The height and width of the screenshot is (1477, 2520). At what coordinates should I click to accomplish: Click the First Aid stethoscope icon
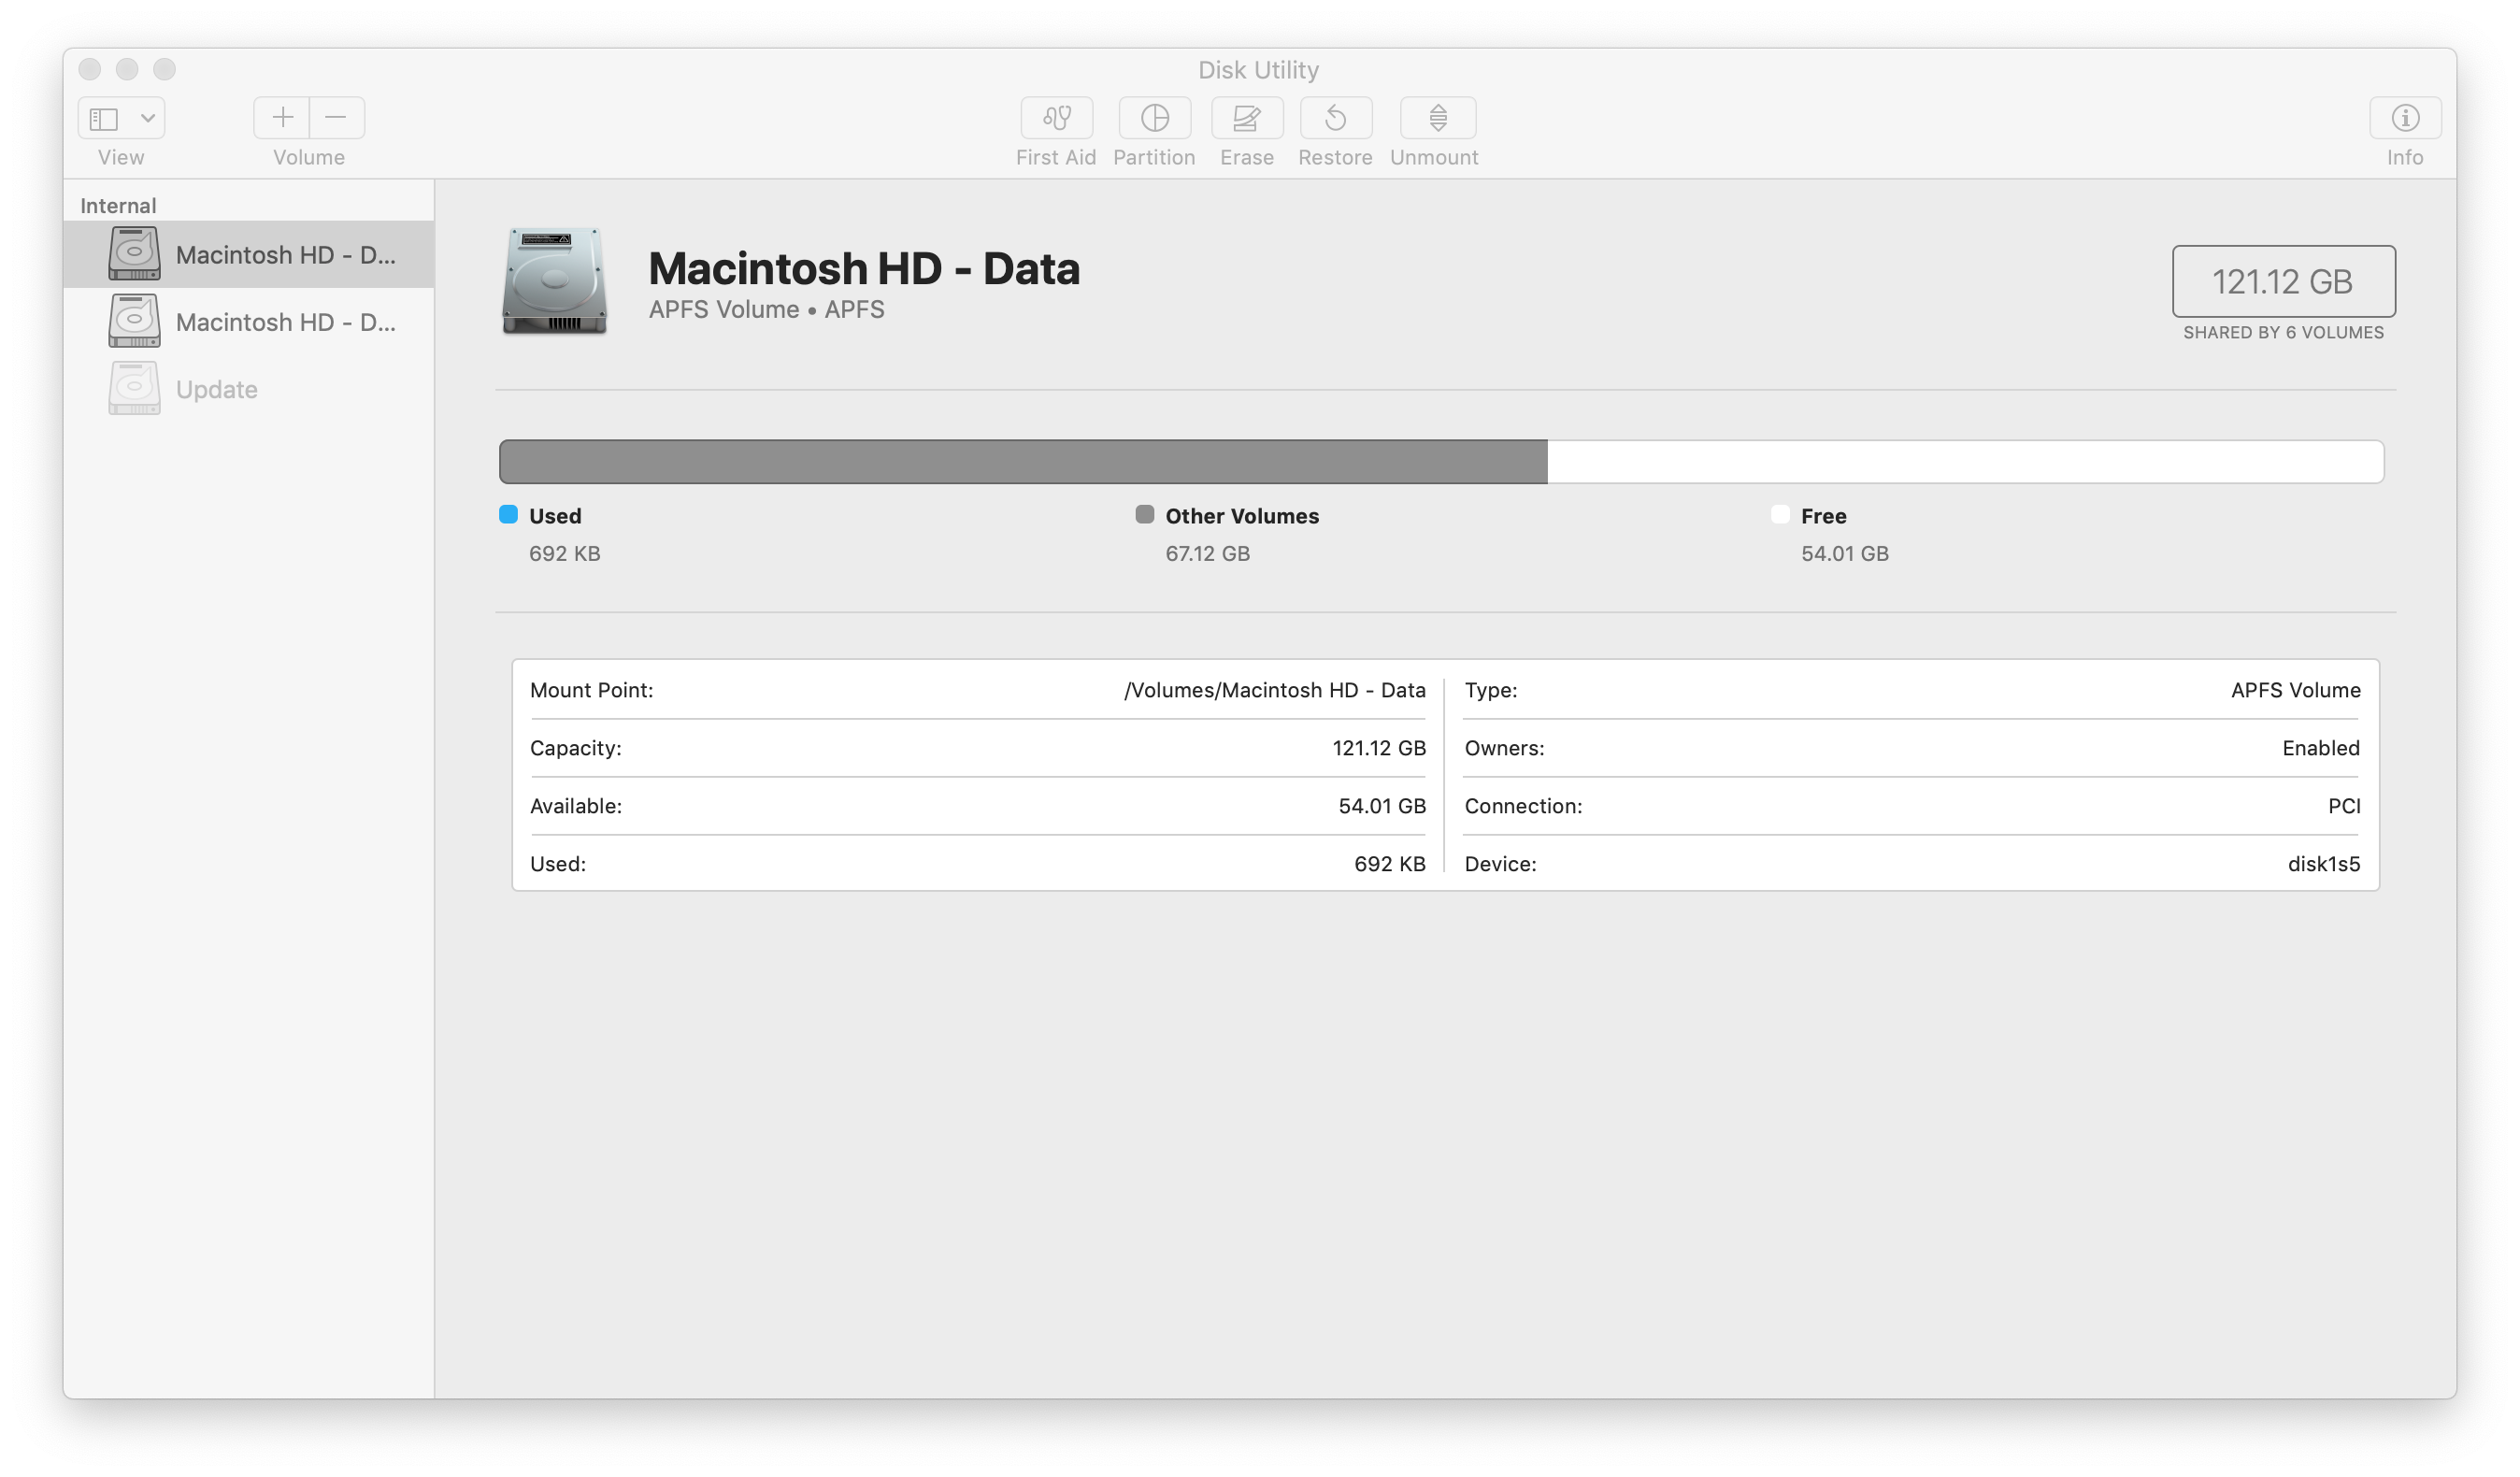coord(1056,118)
